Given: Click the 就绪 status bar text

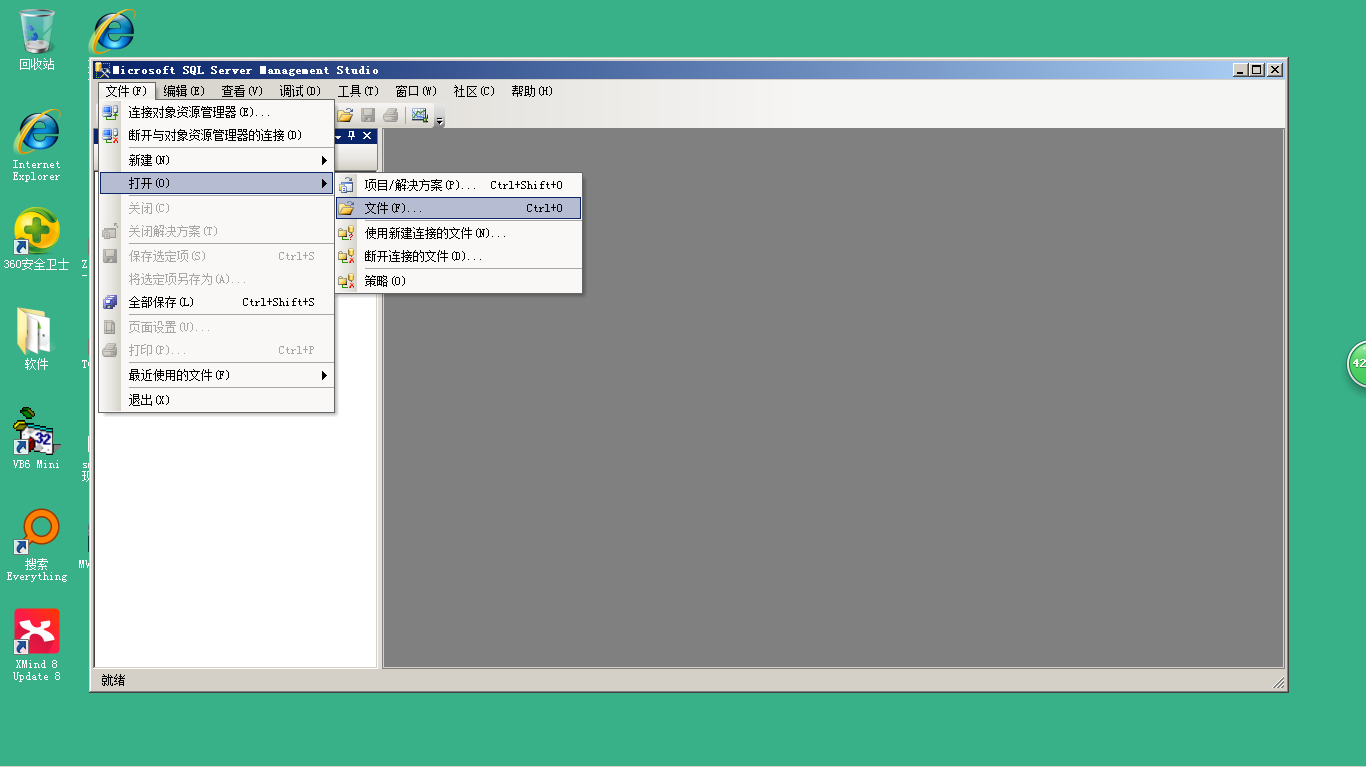Looking at the screenshot, I should (x=113, y=681).
